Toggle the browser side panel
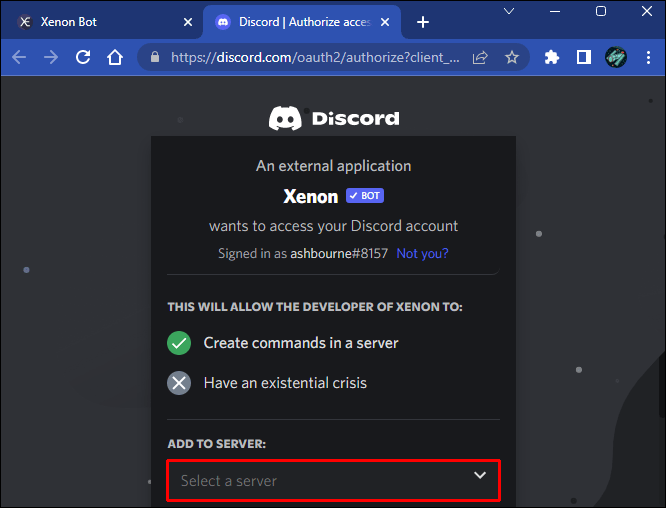Screen dimensions: 666x508 click(584, 57)
